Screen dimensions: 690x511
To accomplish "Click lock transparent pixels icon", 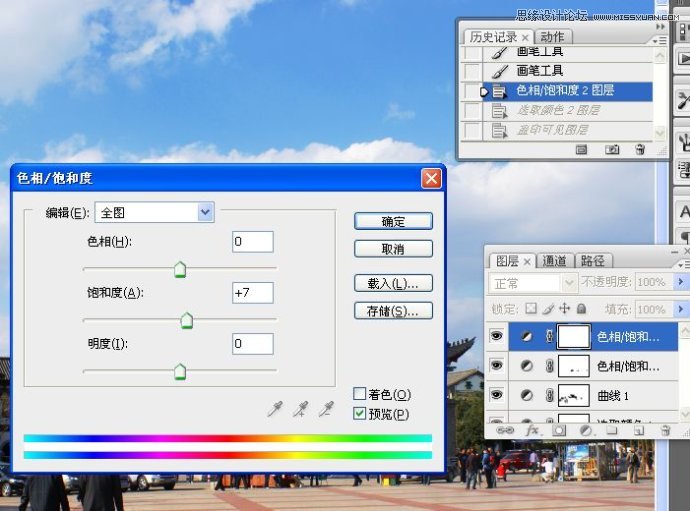I will [x=531, y=309].
